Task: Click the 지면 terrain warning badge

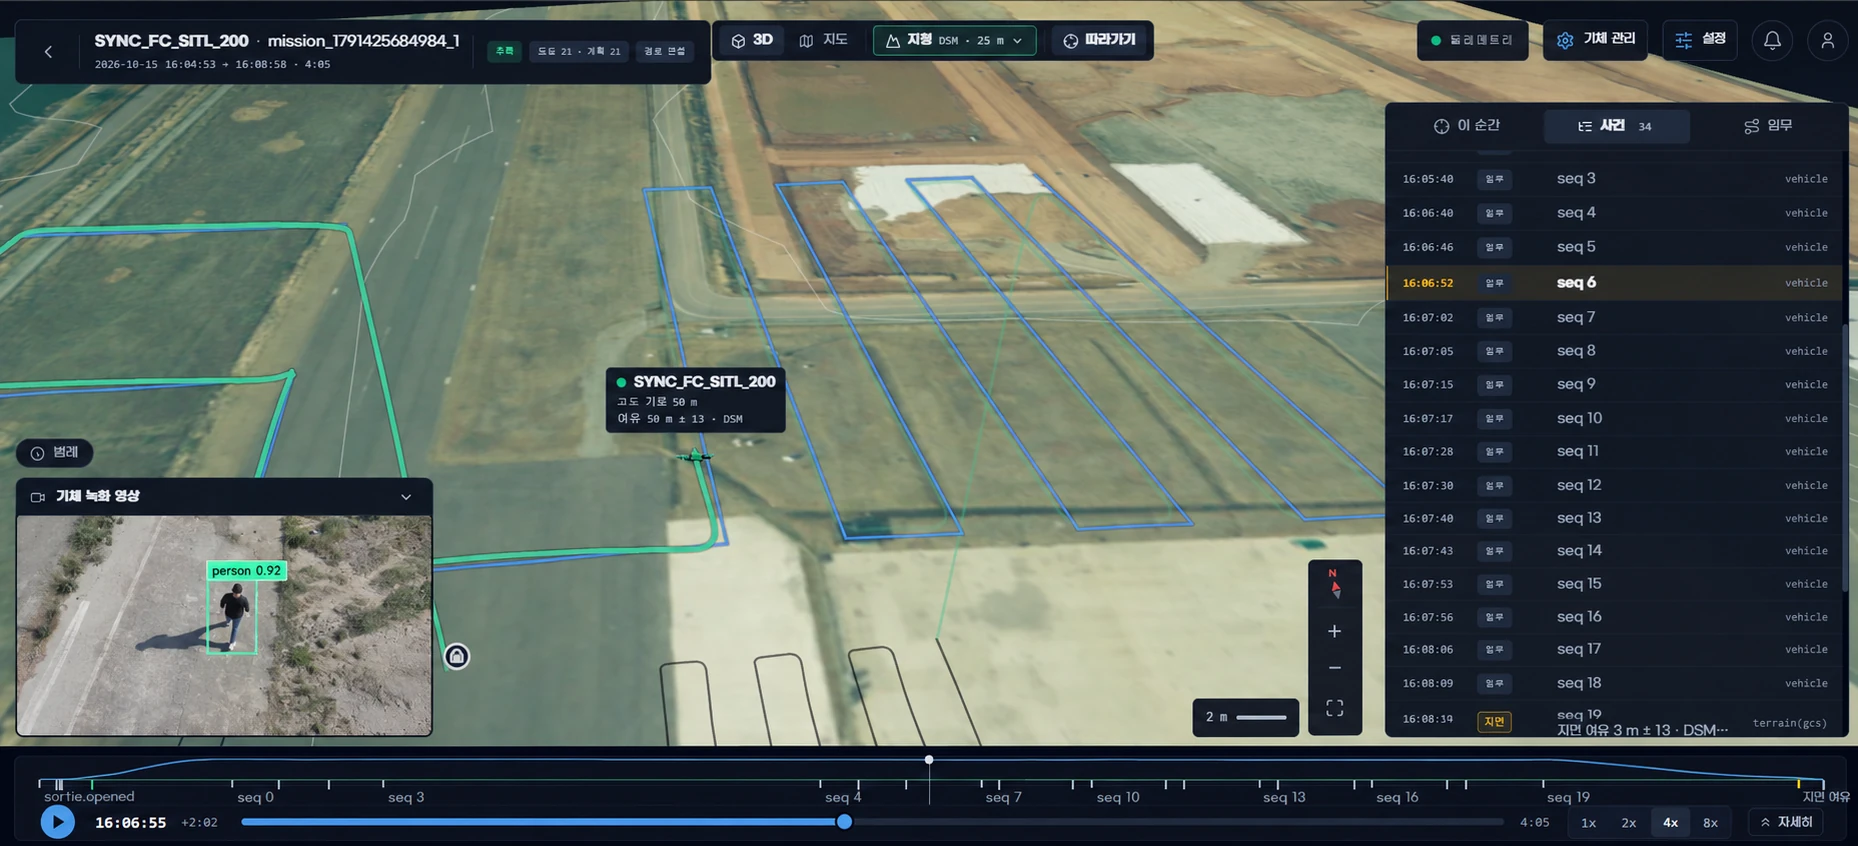Action: pos(1494,721)
